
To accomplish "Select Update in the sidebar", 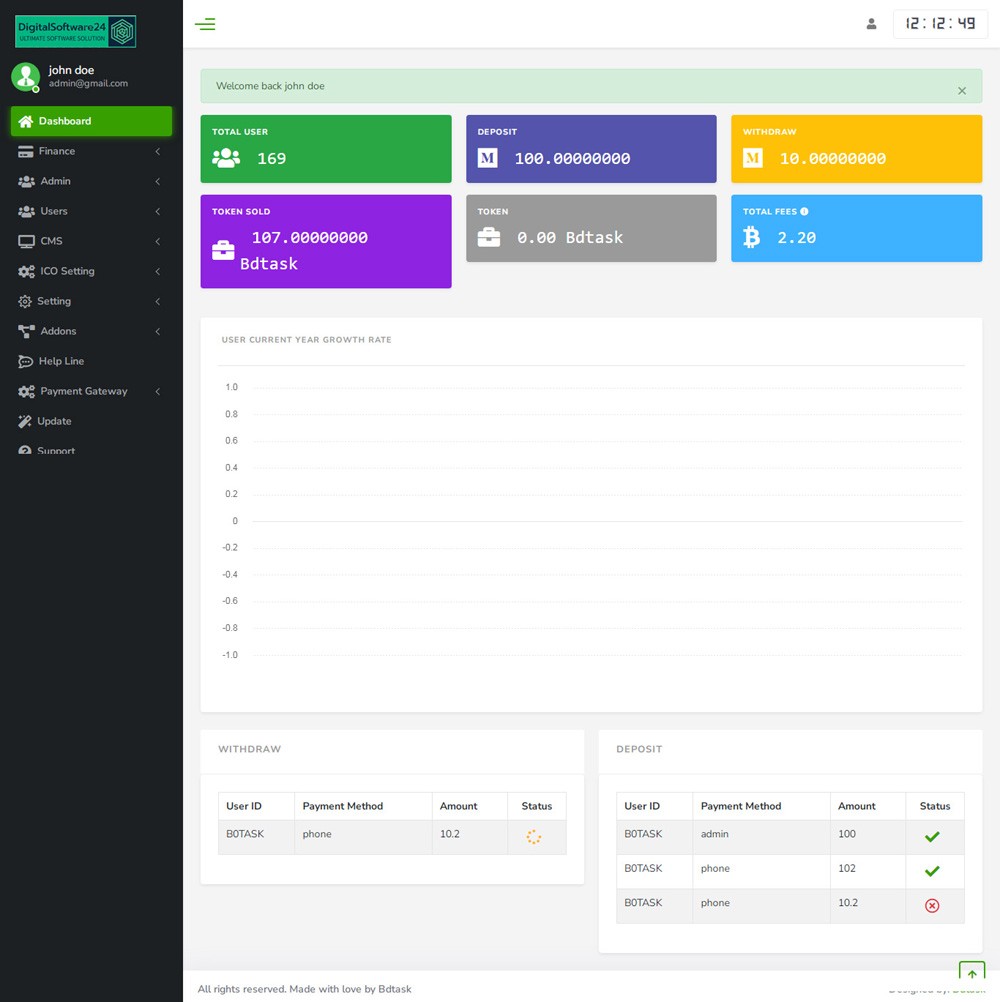I will pos(54,421).
